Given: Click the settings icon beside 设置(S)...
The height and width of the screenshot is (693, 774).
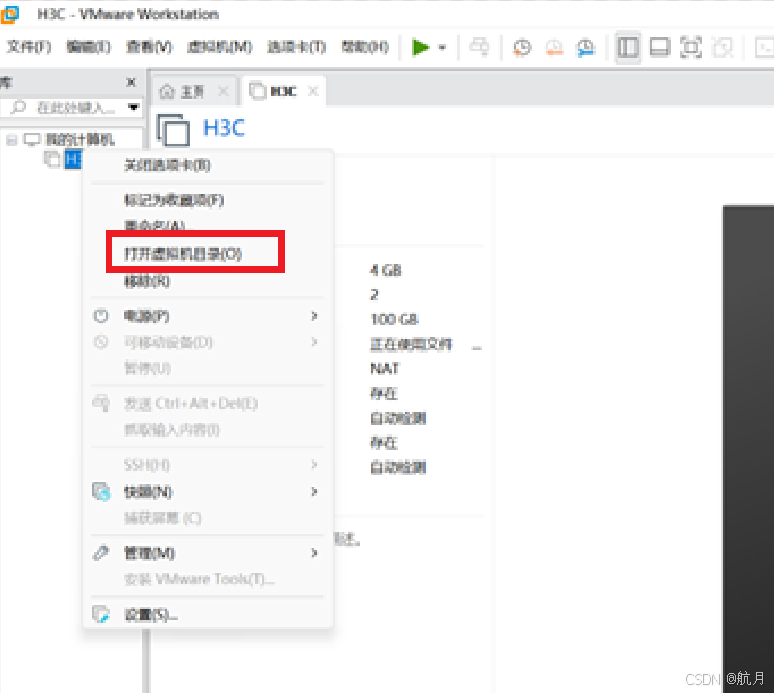Looking at the screenshot, I should click(101, 615).
